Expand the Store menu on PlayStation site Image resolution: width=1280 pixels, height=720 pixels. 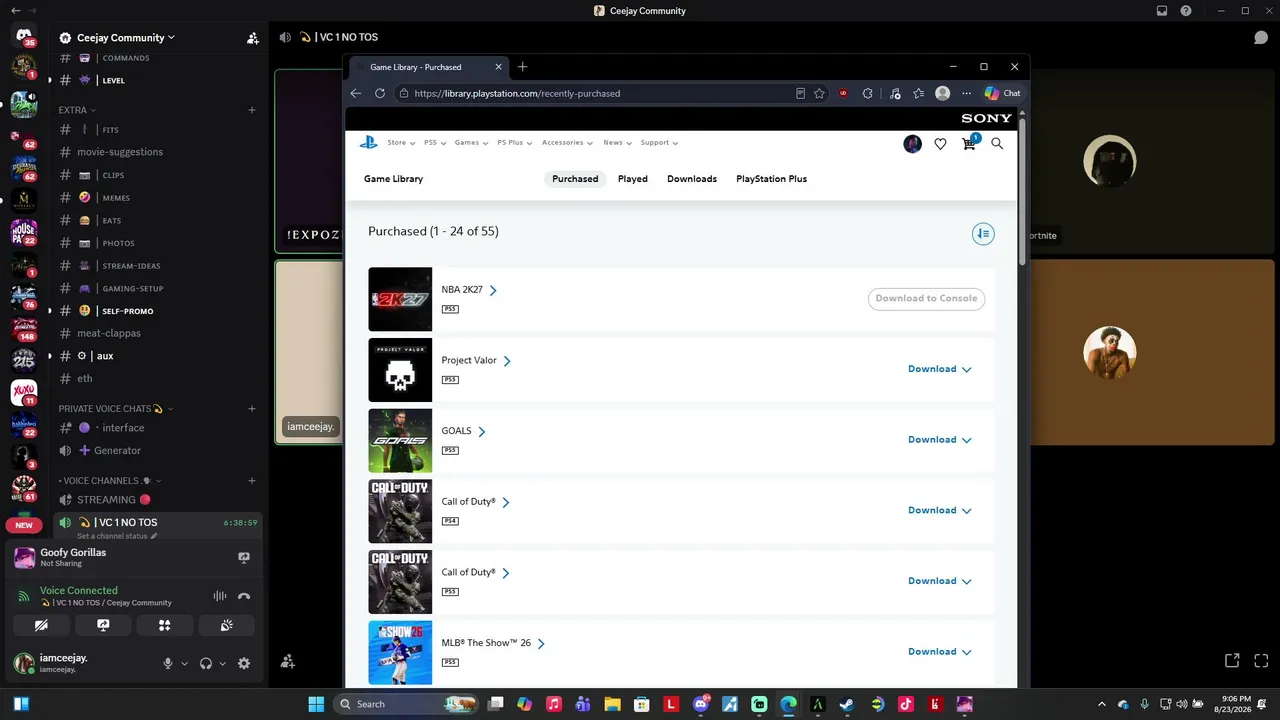pos(401,143)
